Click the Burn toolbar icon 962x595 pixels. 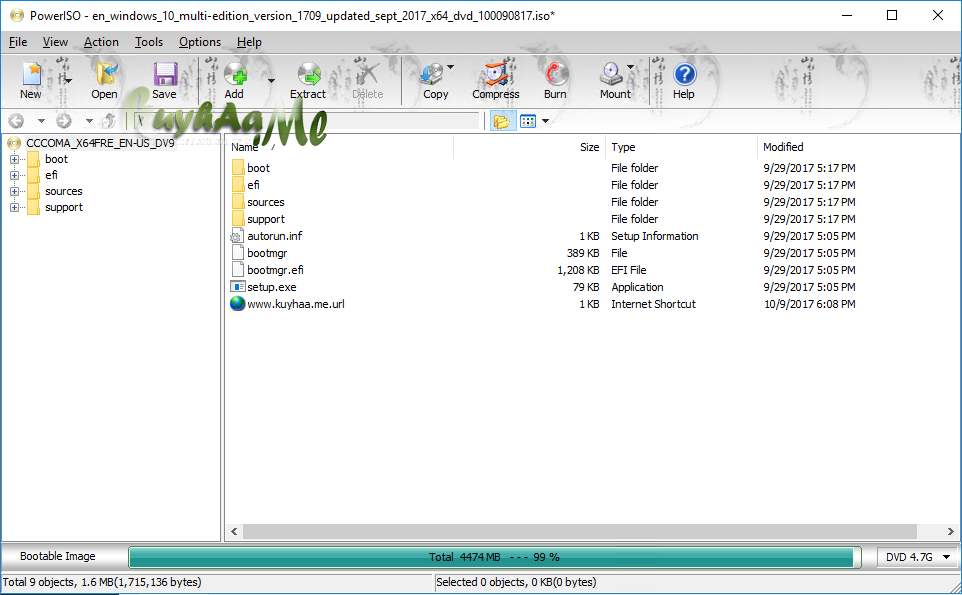pyautogui.click(x=556, y=74)
